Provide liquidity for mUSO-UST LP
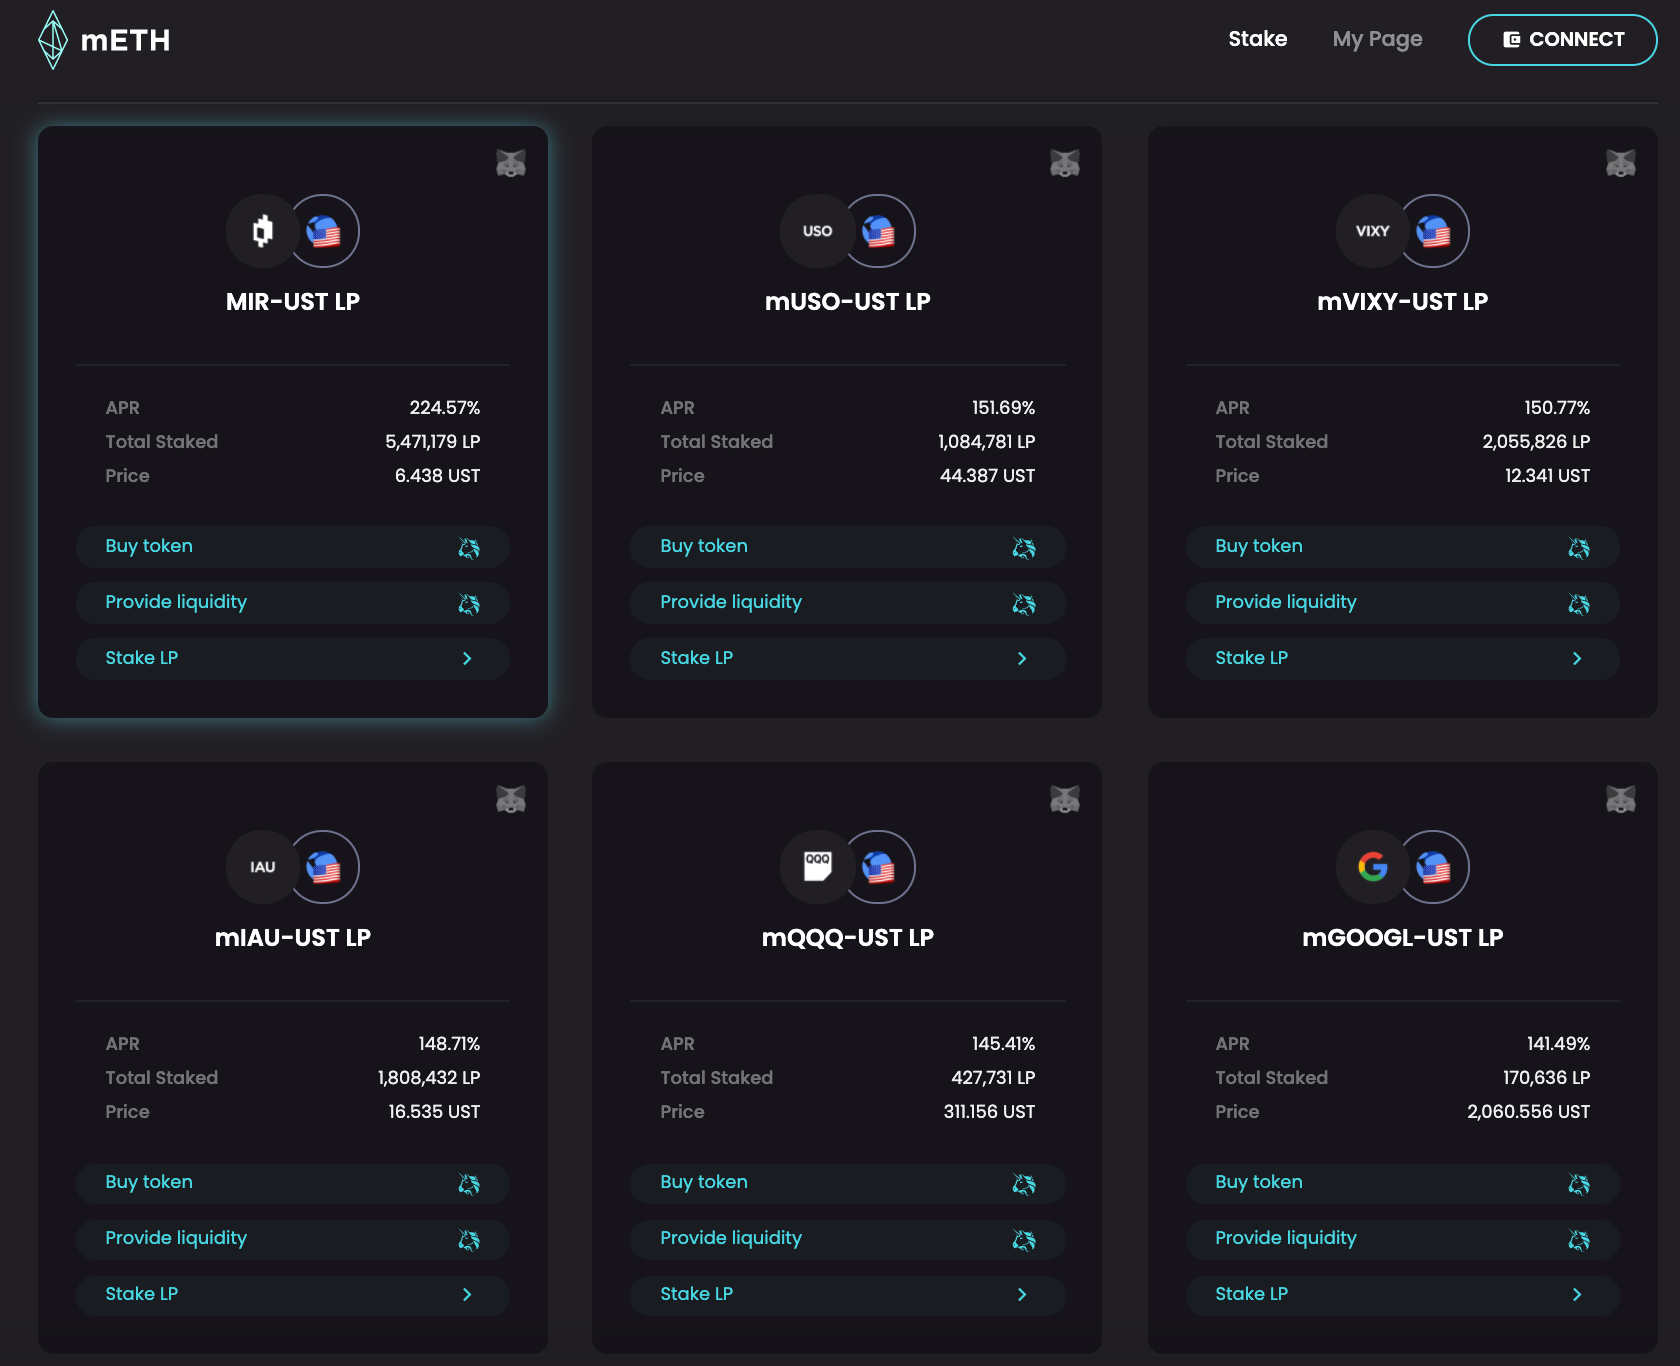 pos(848,603)
